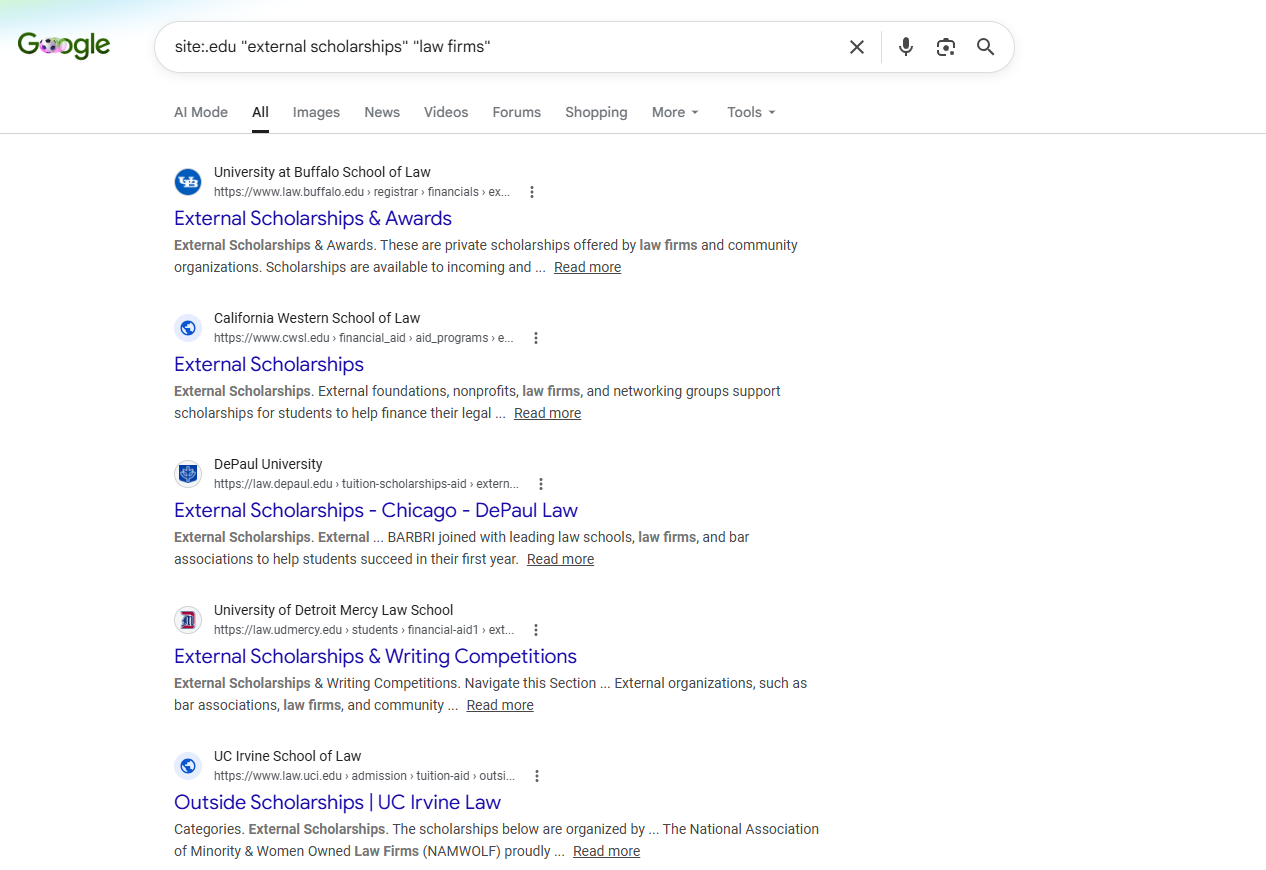
Task: Switch to Images tab
Action: click(316, 112)
